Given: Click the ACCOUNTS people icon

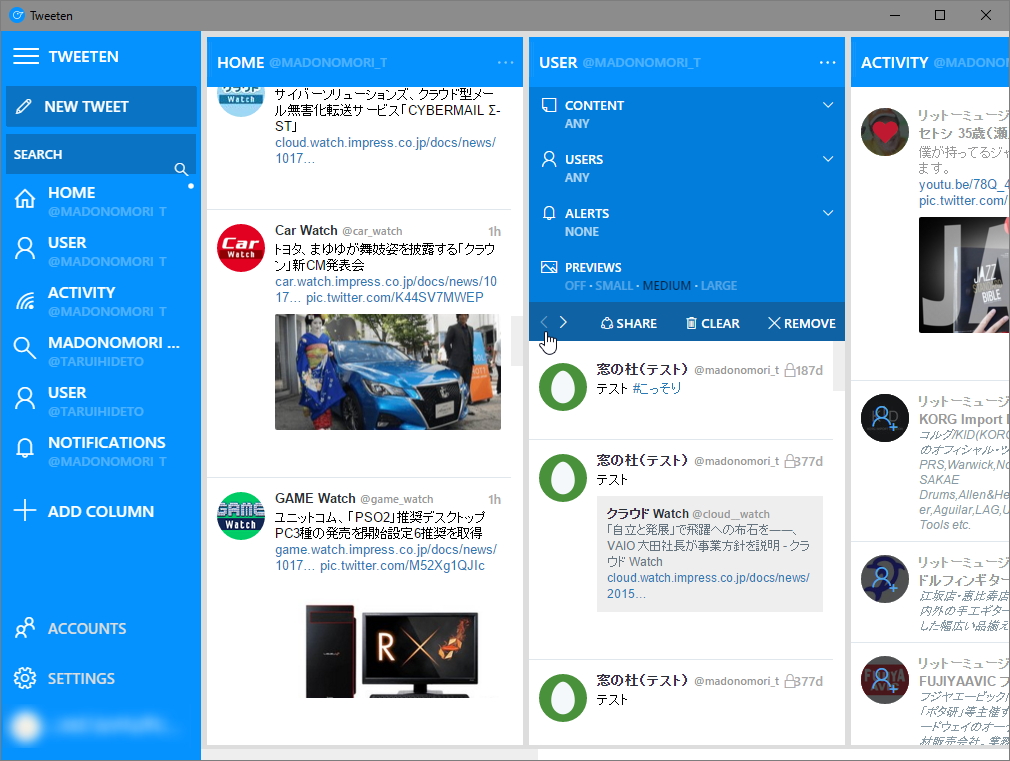Looking at the screenshot, I should click(x=25, y=628).
